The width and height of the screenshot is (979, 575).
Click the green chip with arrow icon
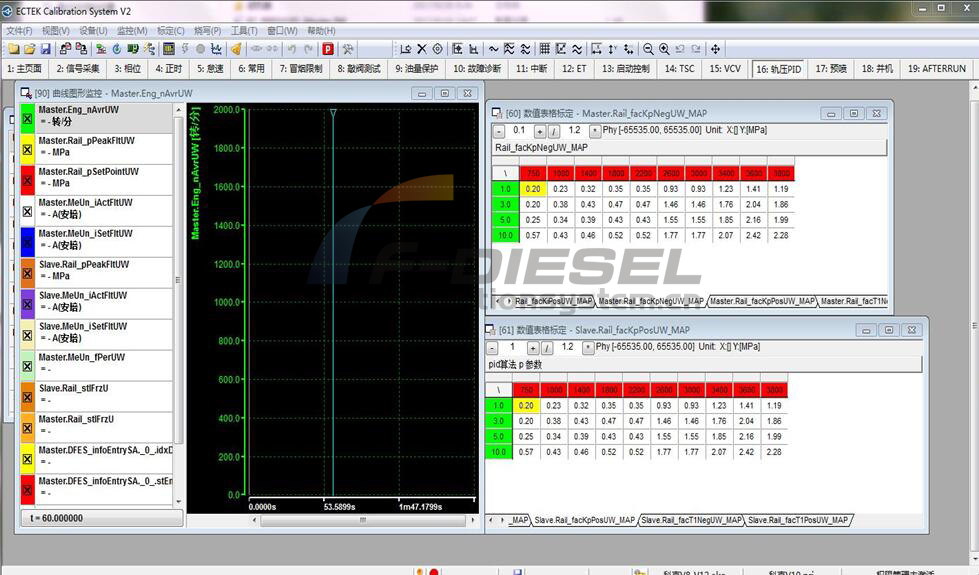pyautogui.click(x=132, y=49)
